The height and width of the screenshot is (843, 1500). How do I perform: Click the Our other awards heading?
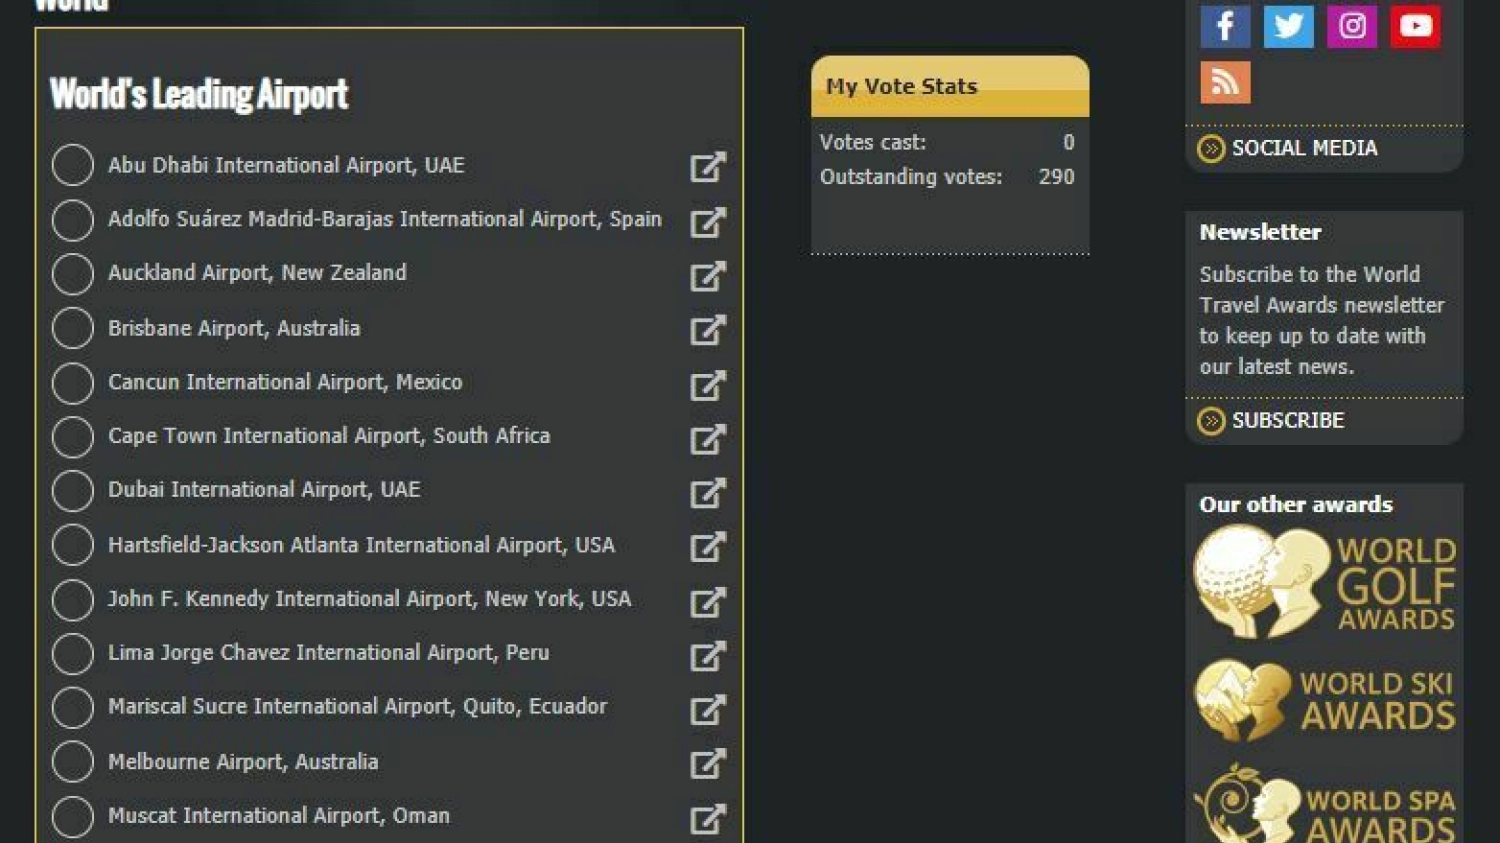point(1296,505)
